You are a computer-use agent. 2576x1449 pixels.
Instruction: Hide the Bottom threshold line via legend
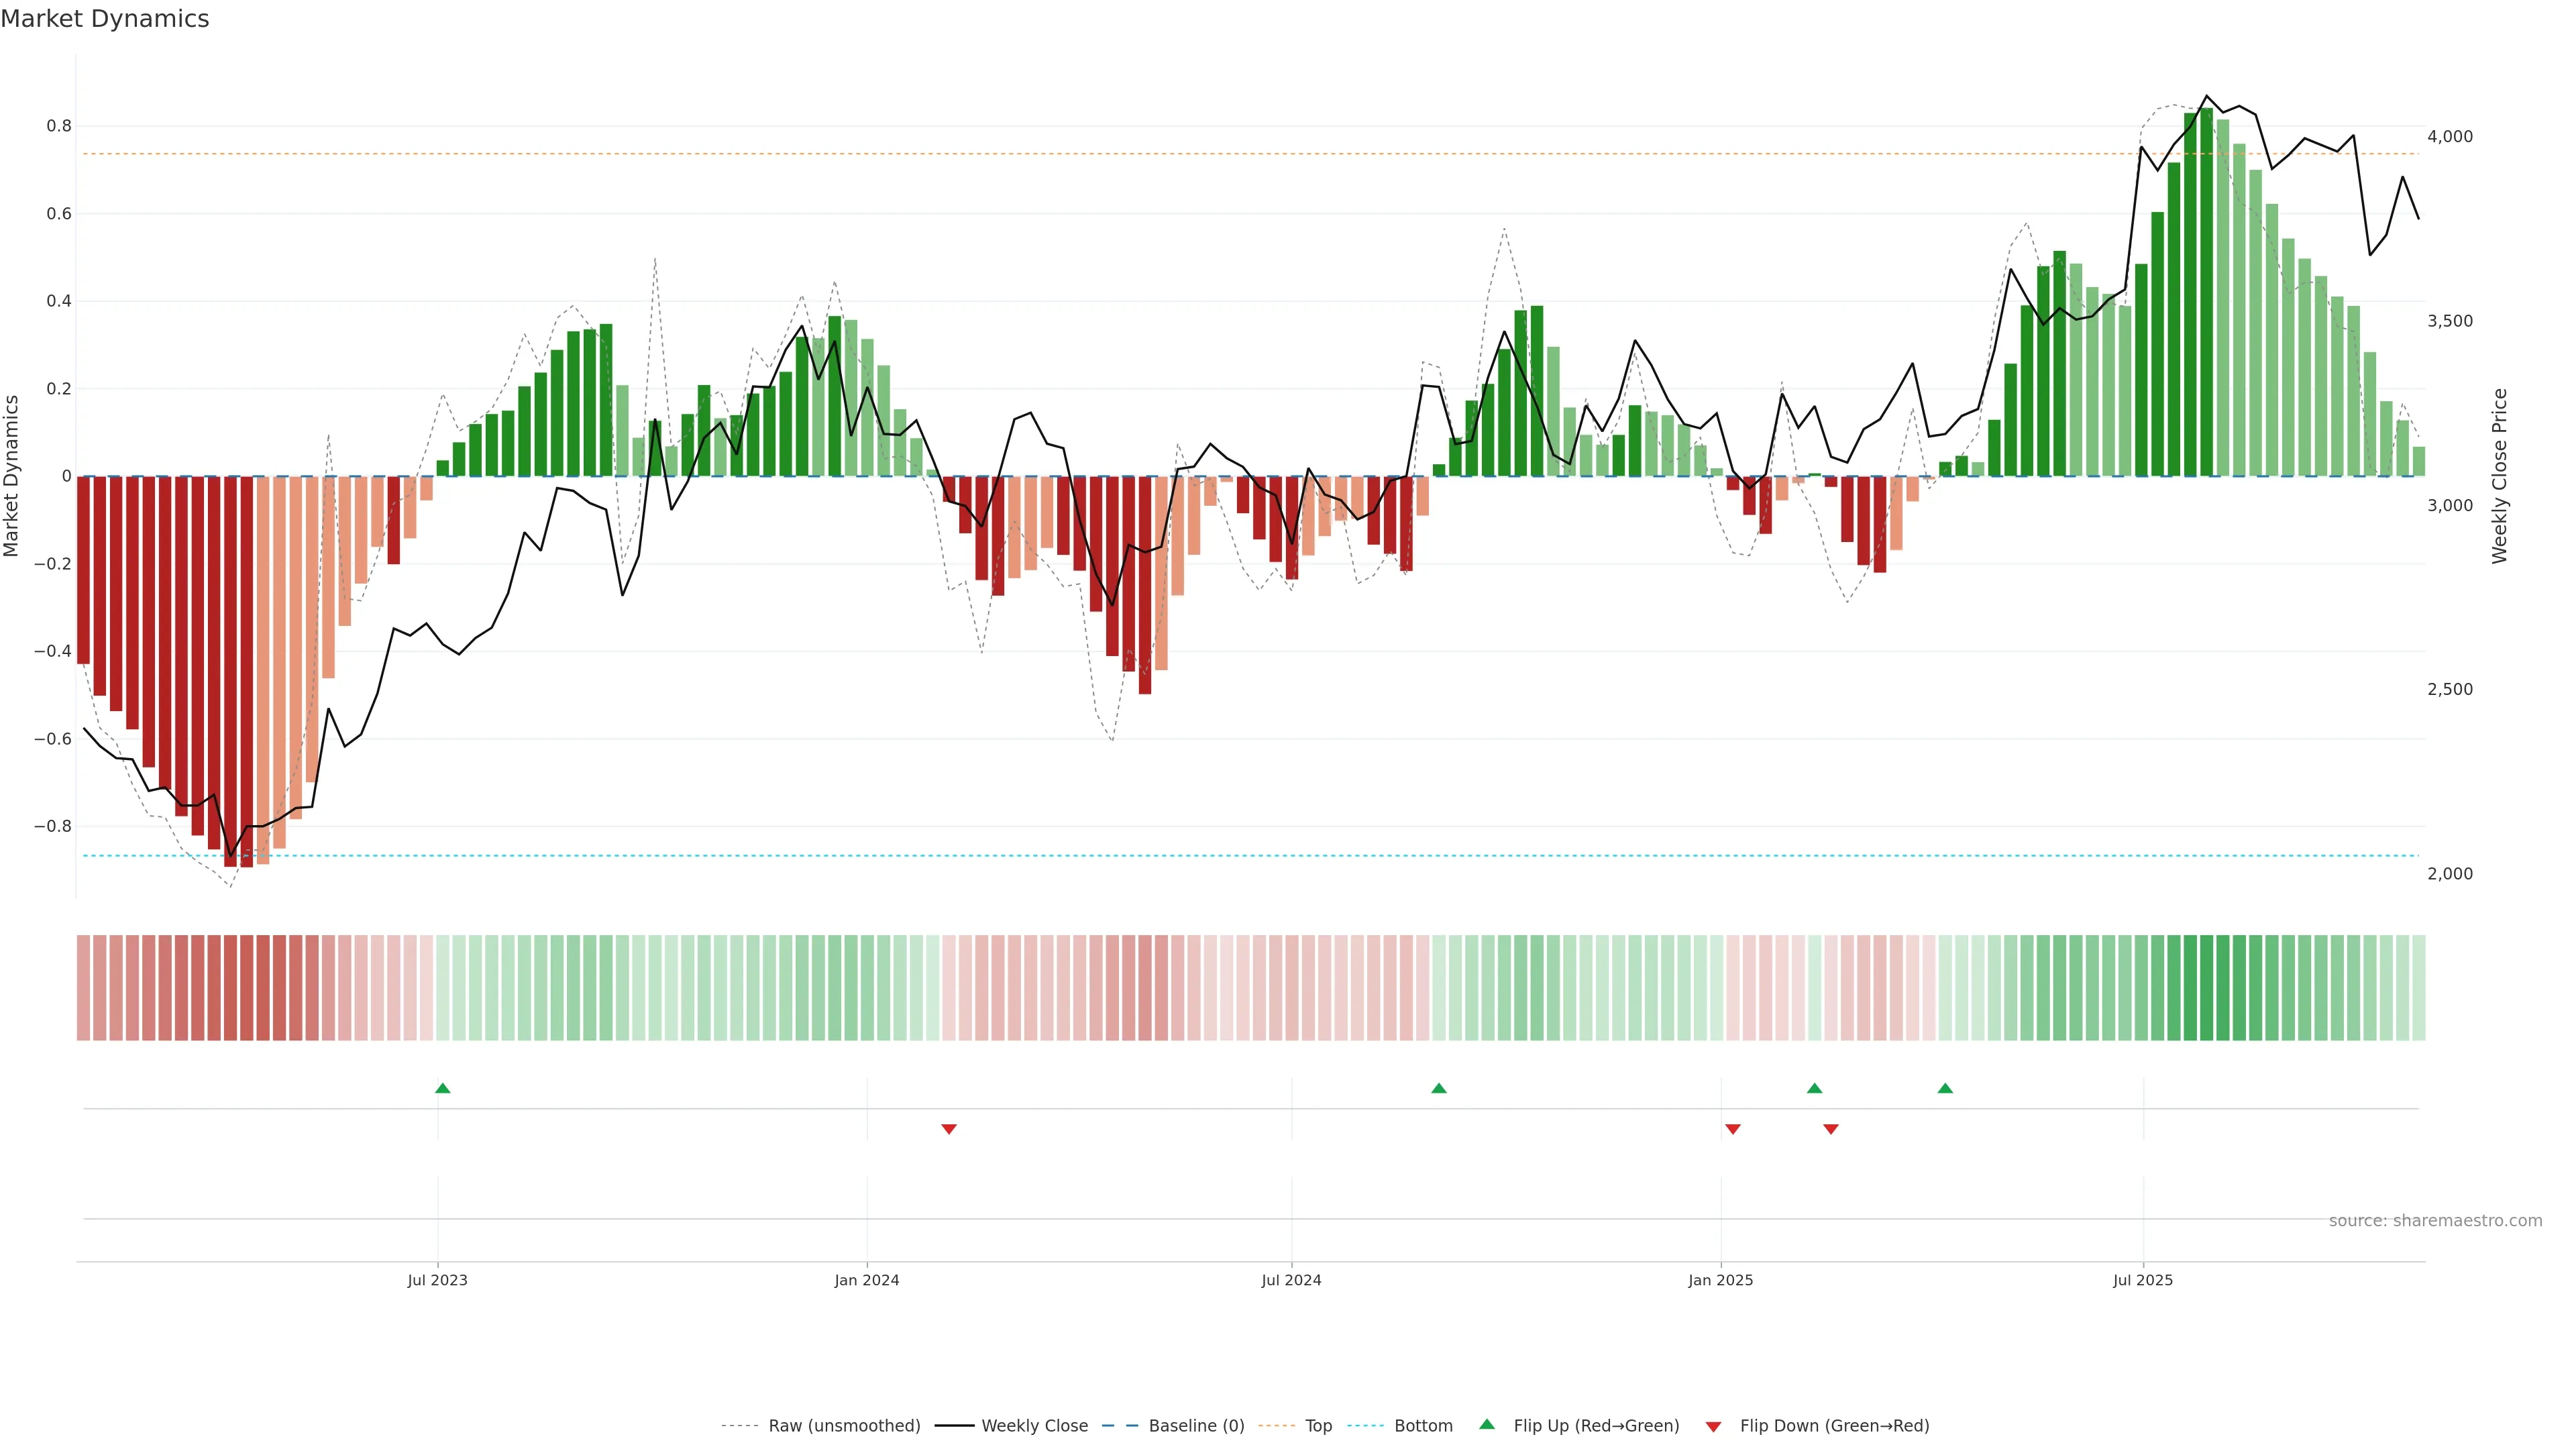pyautogui.click(x=1423, y=1426)
